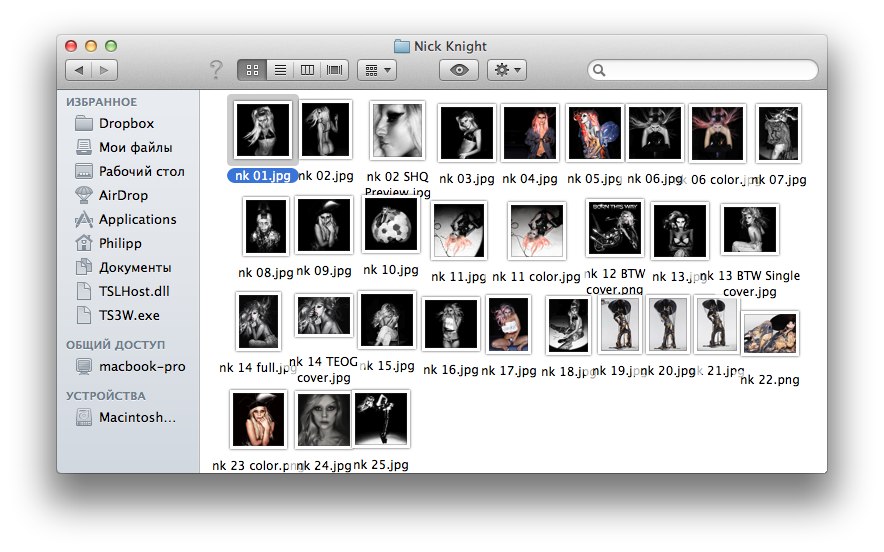This screenshot has width=884, height=552.
Task: Select the nk 17.jpg thumbnail
Action: coord(509,324)
